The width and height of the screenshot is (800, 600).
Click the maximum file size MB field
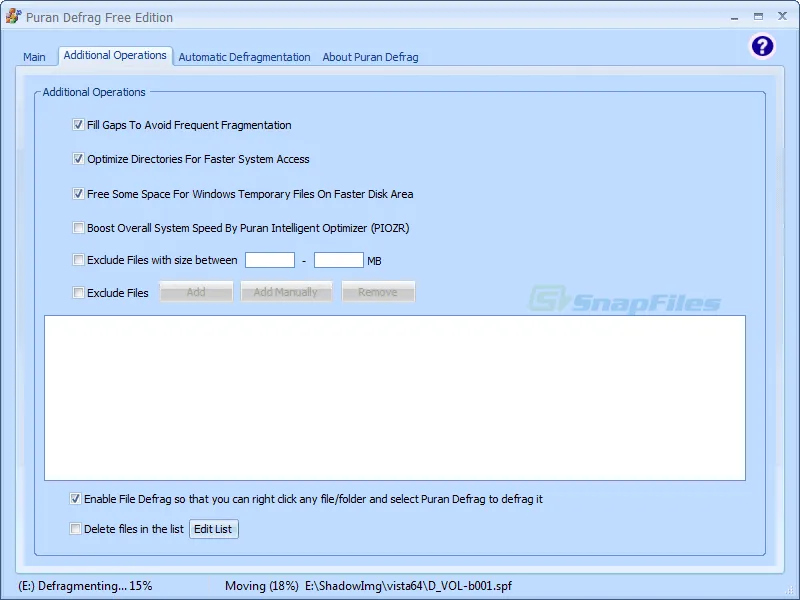[339, 260]
